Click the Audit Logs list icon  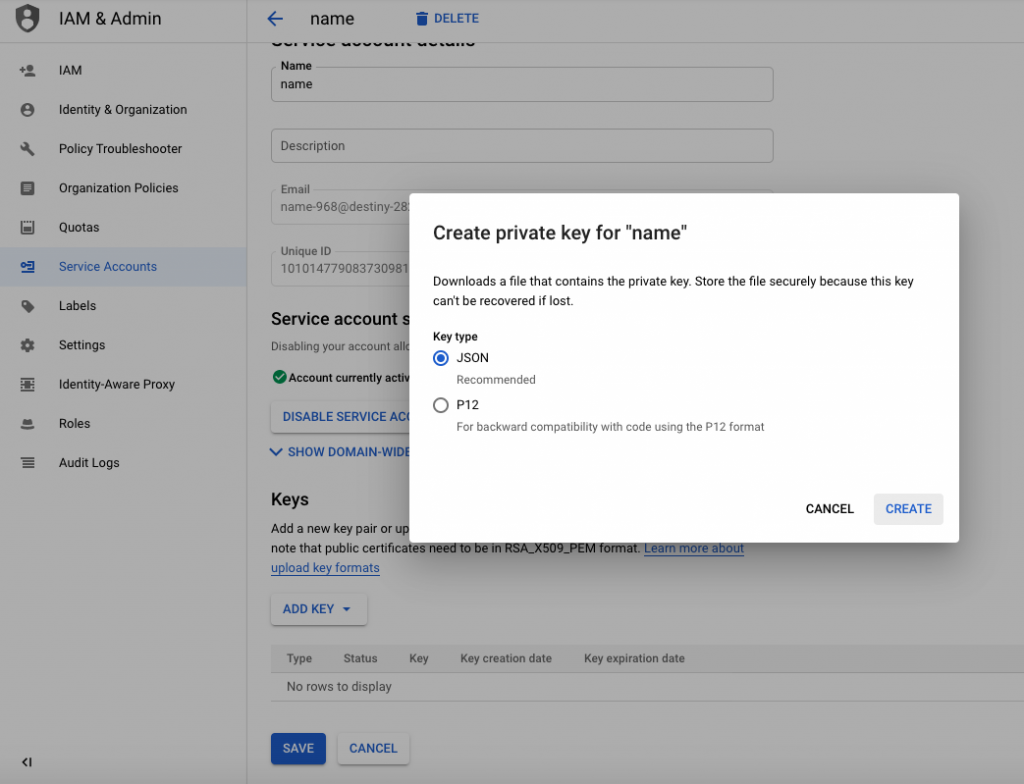click(27, 463)
